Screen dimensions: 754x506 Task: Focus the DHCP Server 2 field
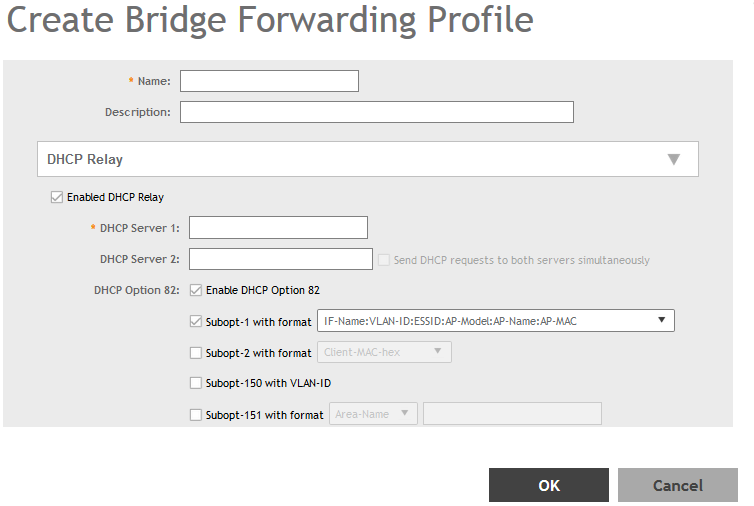(x=280, y=259)
